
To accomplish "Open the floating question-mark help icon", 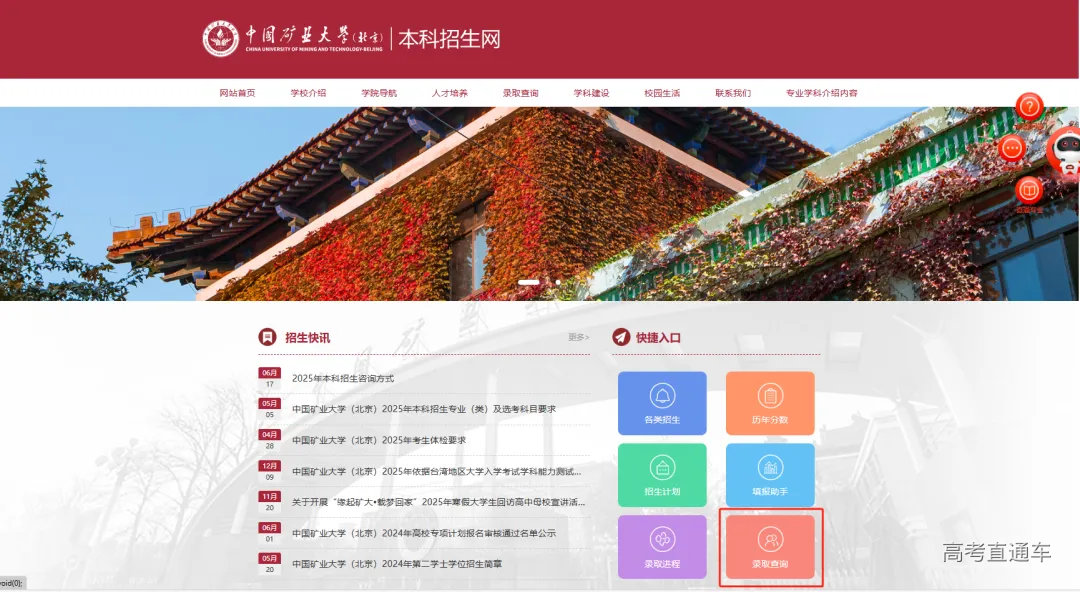I will pyautogui.click(x=1028, y=107).
